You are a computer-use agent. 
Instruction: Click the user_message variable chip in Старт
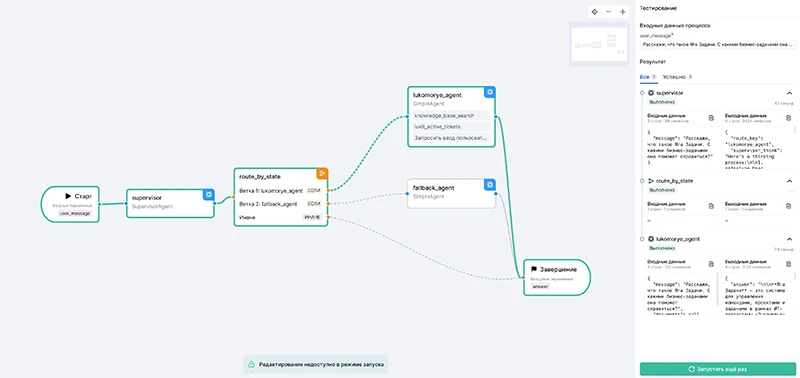[75, 214]
